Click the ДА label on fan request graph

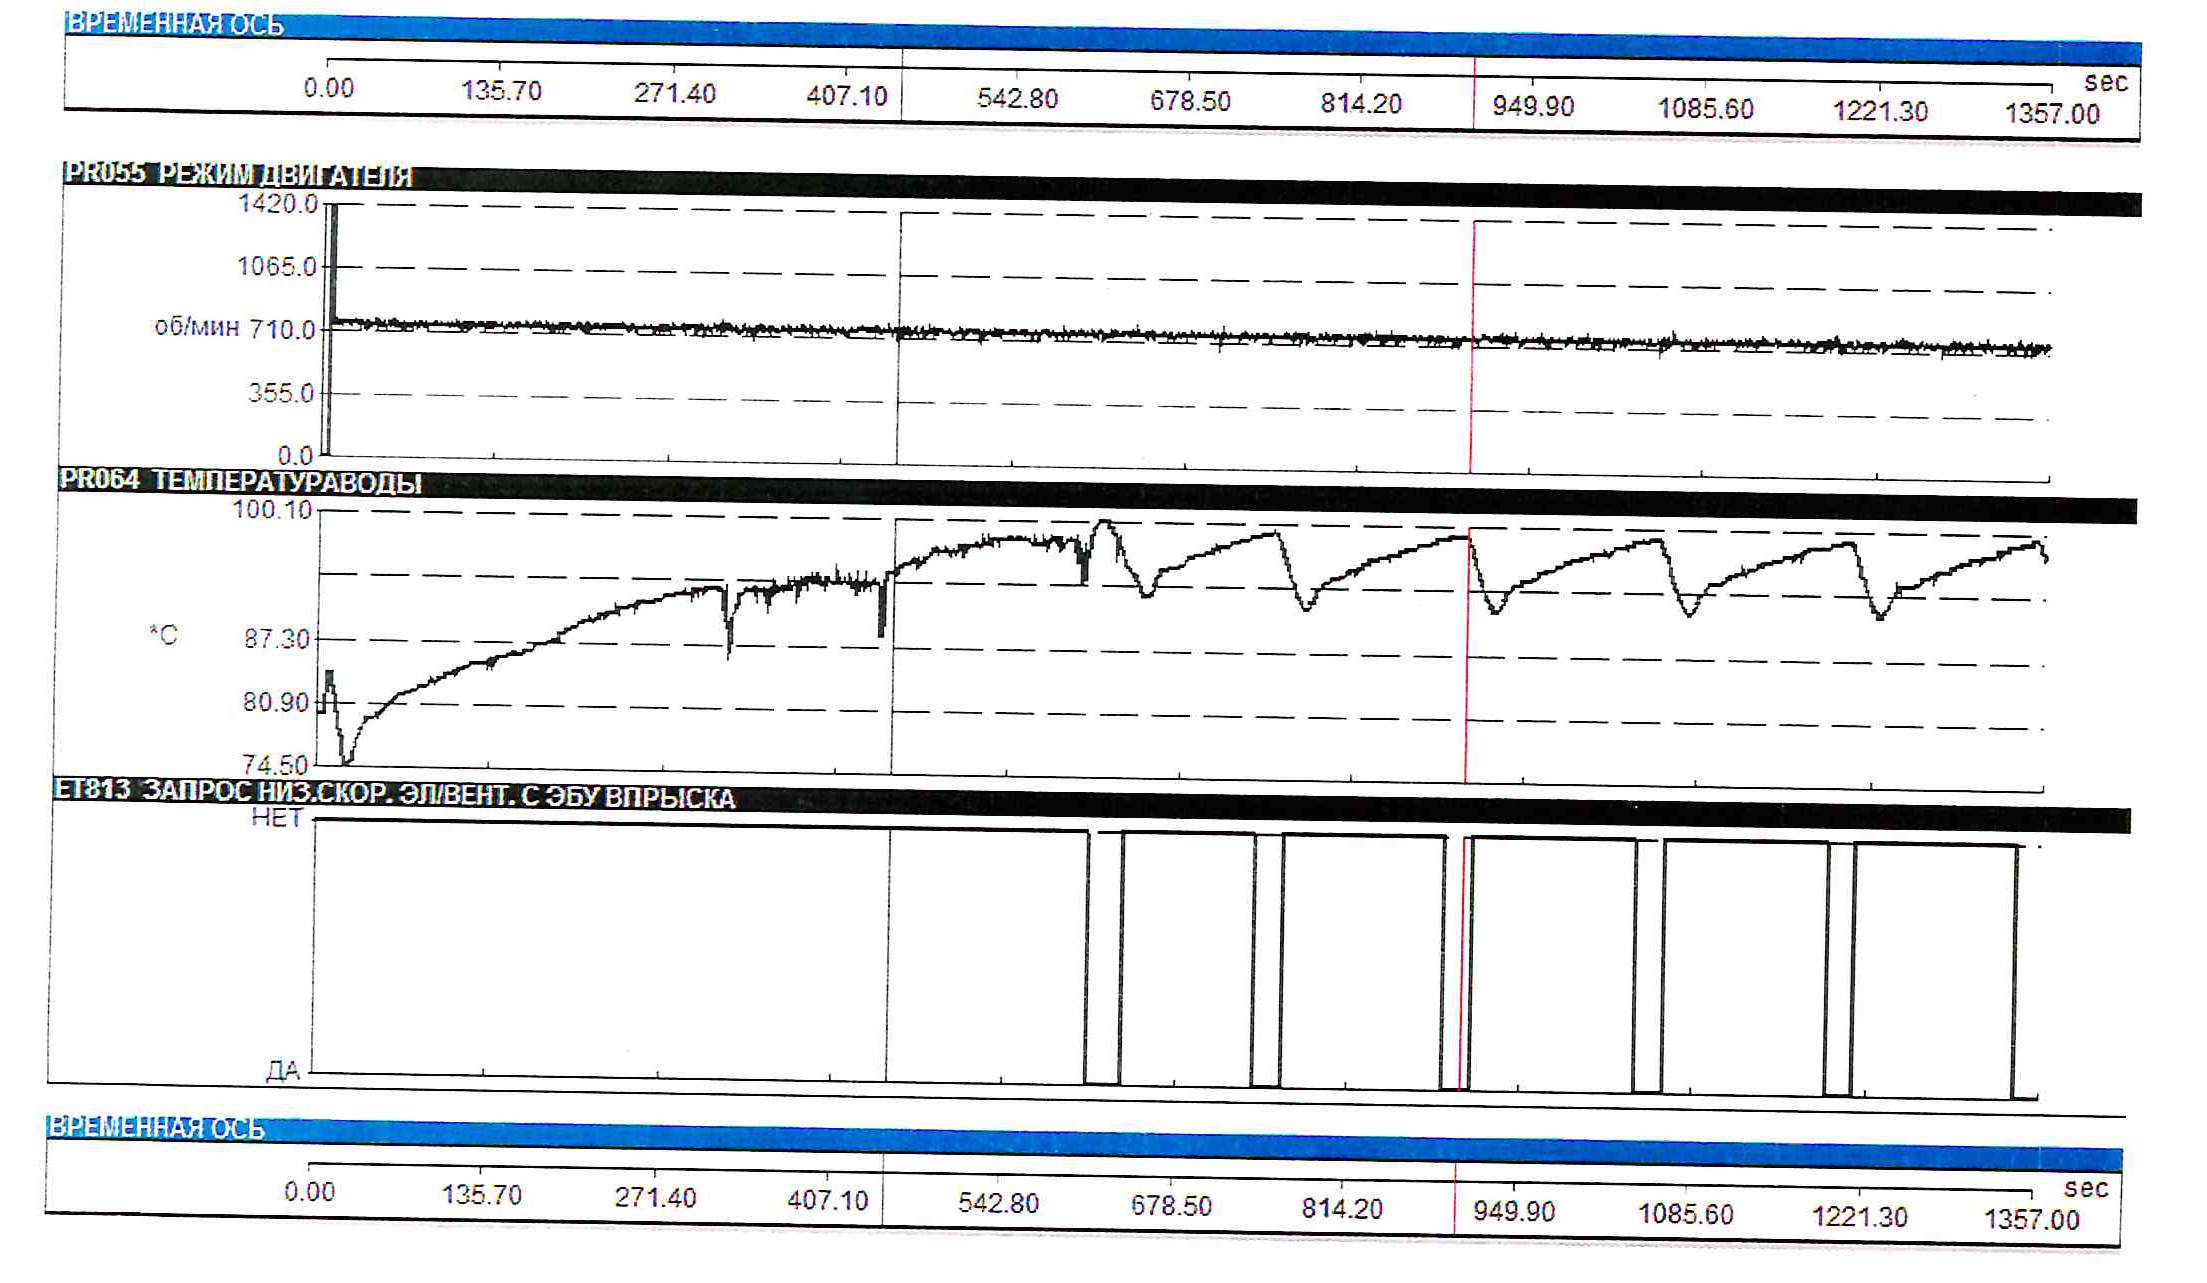[282, 1071]
